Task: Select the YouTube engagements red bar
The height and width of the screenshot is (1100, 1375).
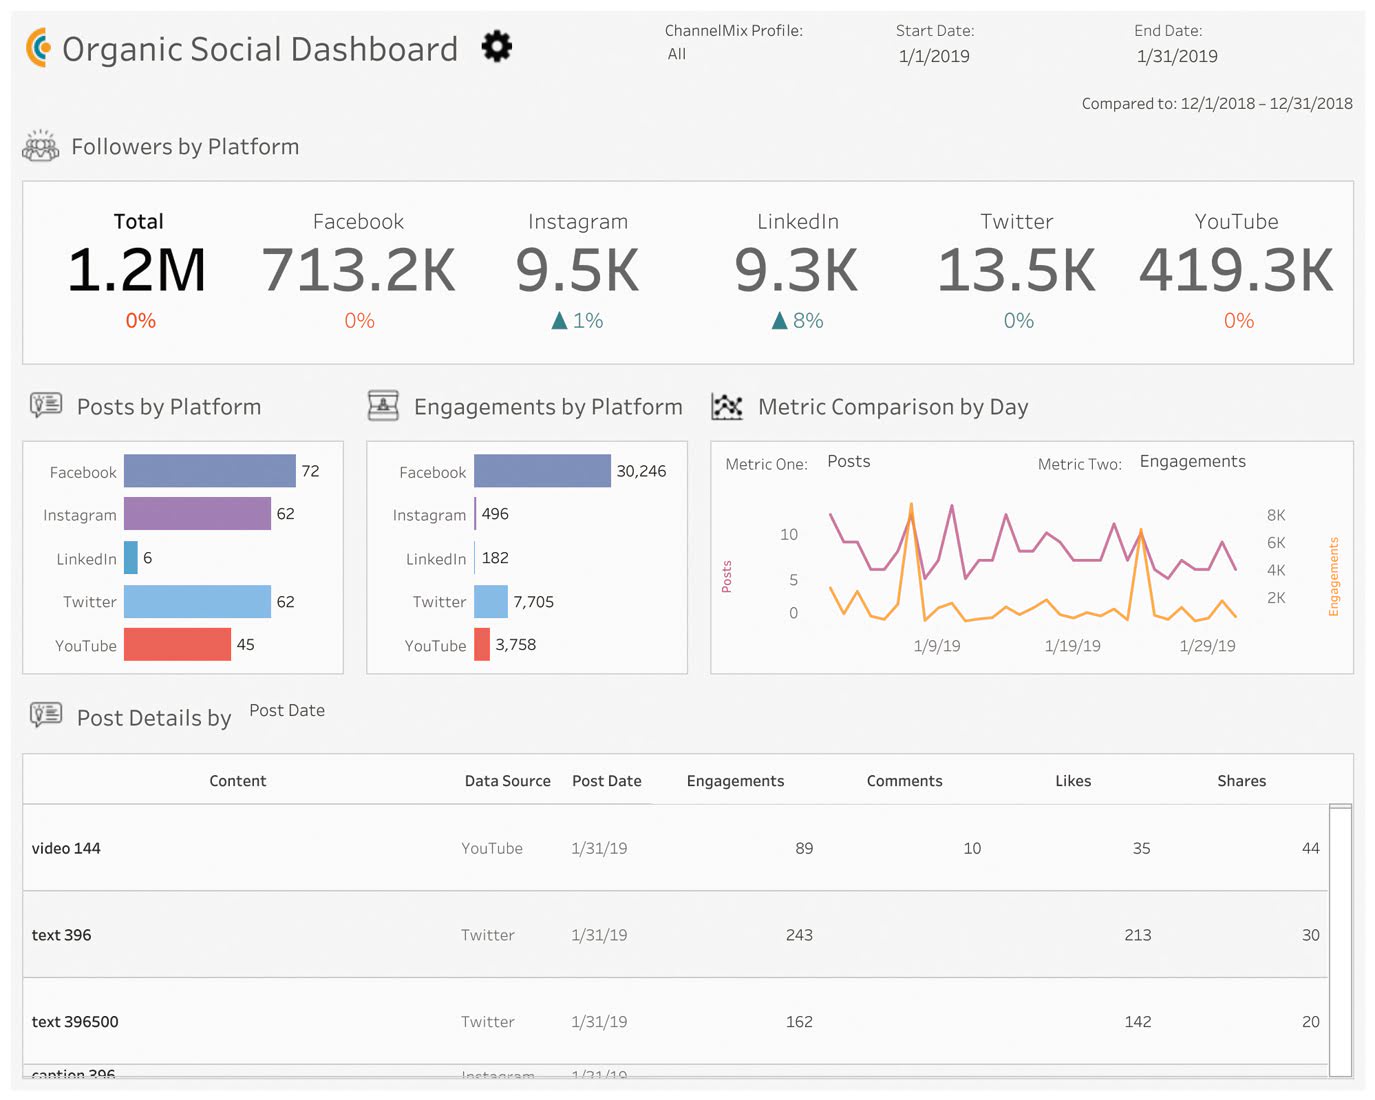Action: pyautogui.click(x=482, y=645)
